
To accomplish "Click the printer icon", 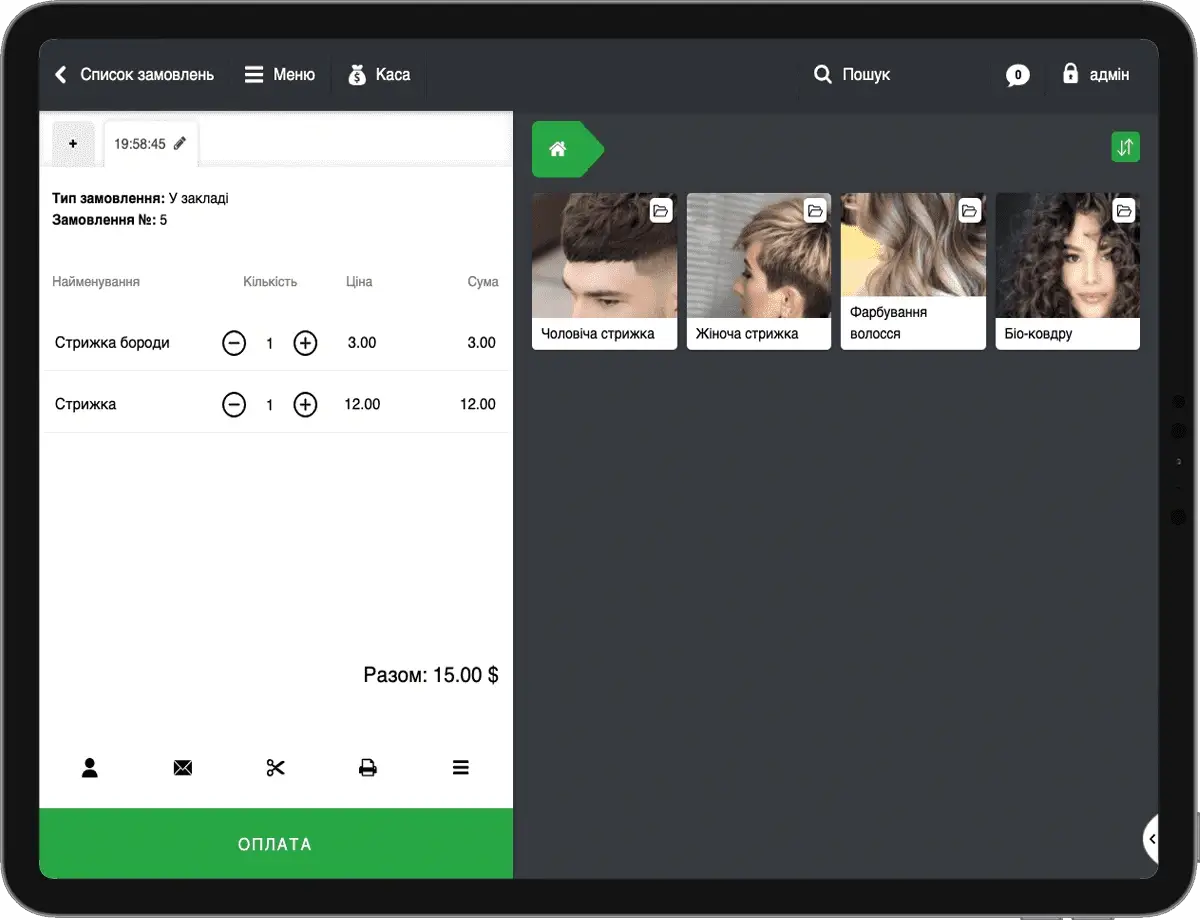I will coord(368,768).
